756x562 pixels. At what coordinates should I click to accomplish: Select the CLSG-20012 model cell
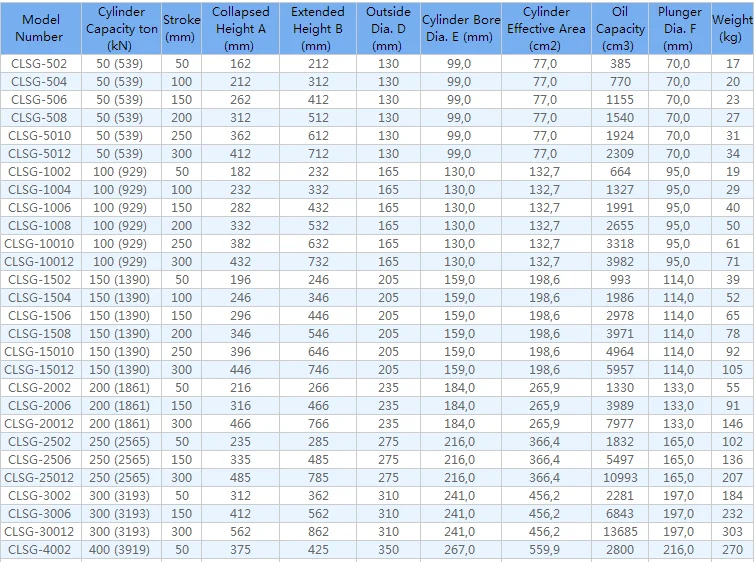pos(40,424)
